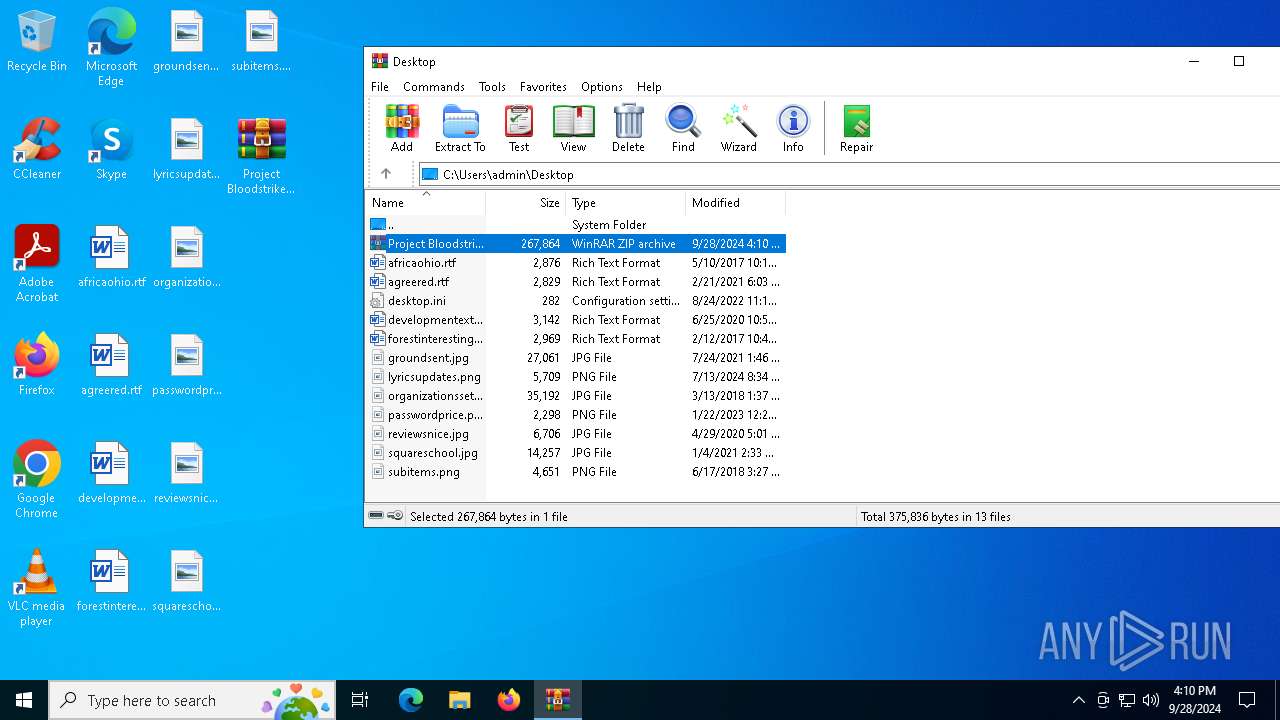Select groundsent.jpg in file list
Screen dimensions: 1280x720
(x=576, y=358)
